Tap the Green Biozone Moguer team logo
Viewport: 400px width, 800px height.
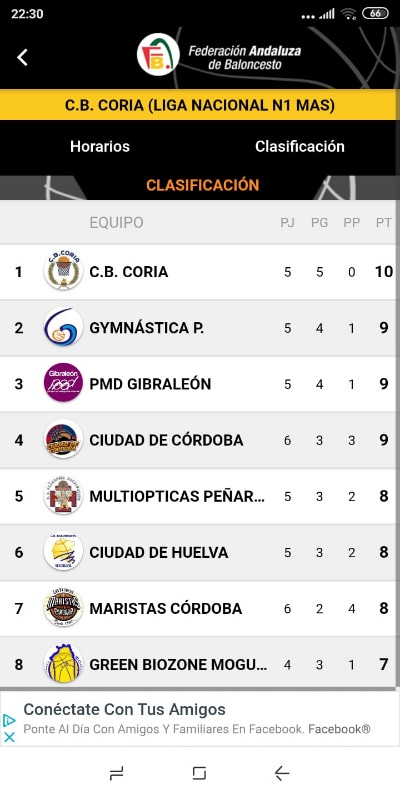[63, 664]
